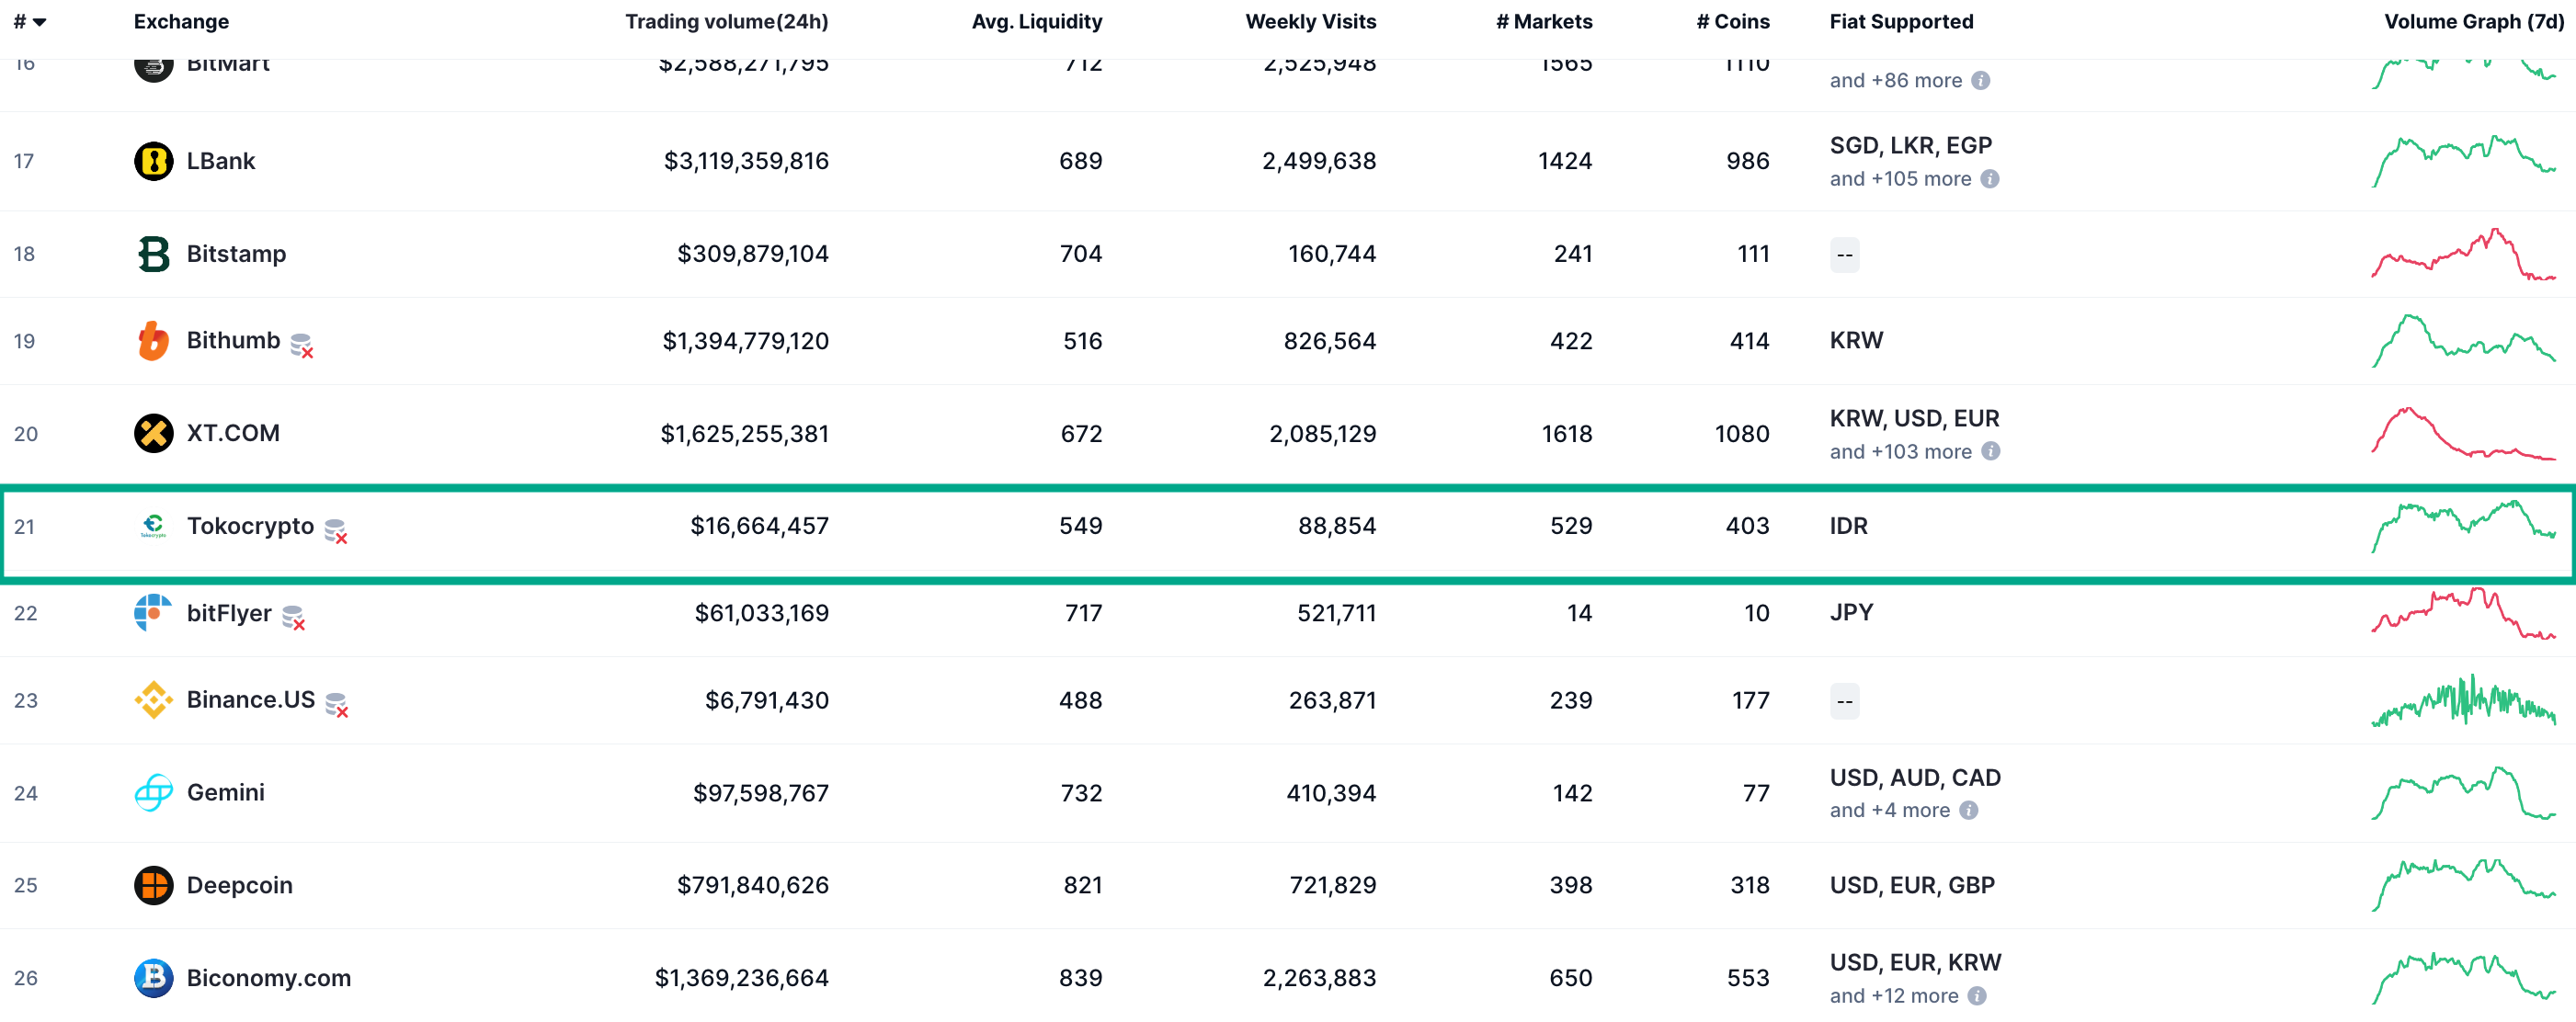Viewport: 2576px width, 1022px height.
Task: Click Bithumb 7-day volume graph
Action: click(2463, 341)
